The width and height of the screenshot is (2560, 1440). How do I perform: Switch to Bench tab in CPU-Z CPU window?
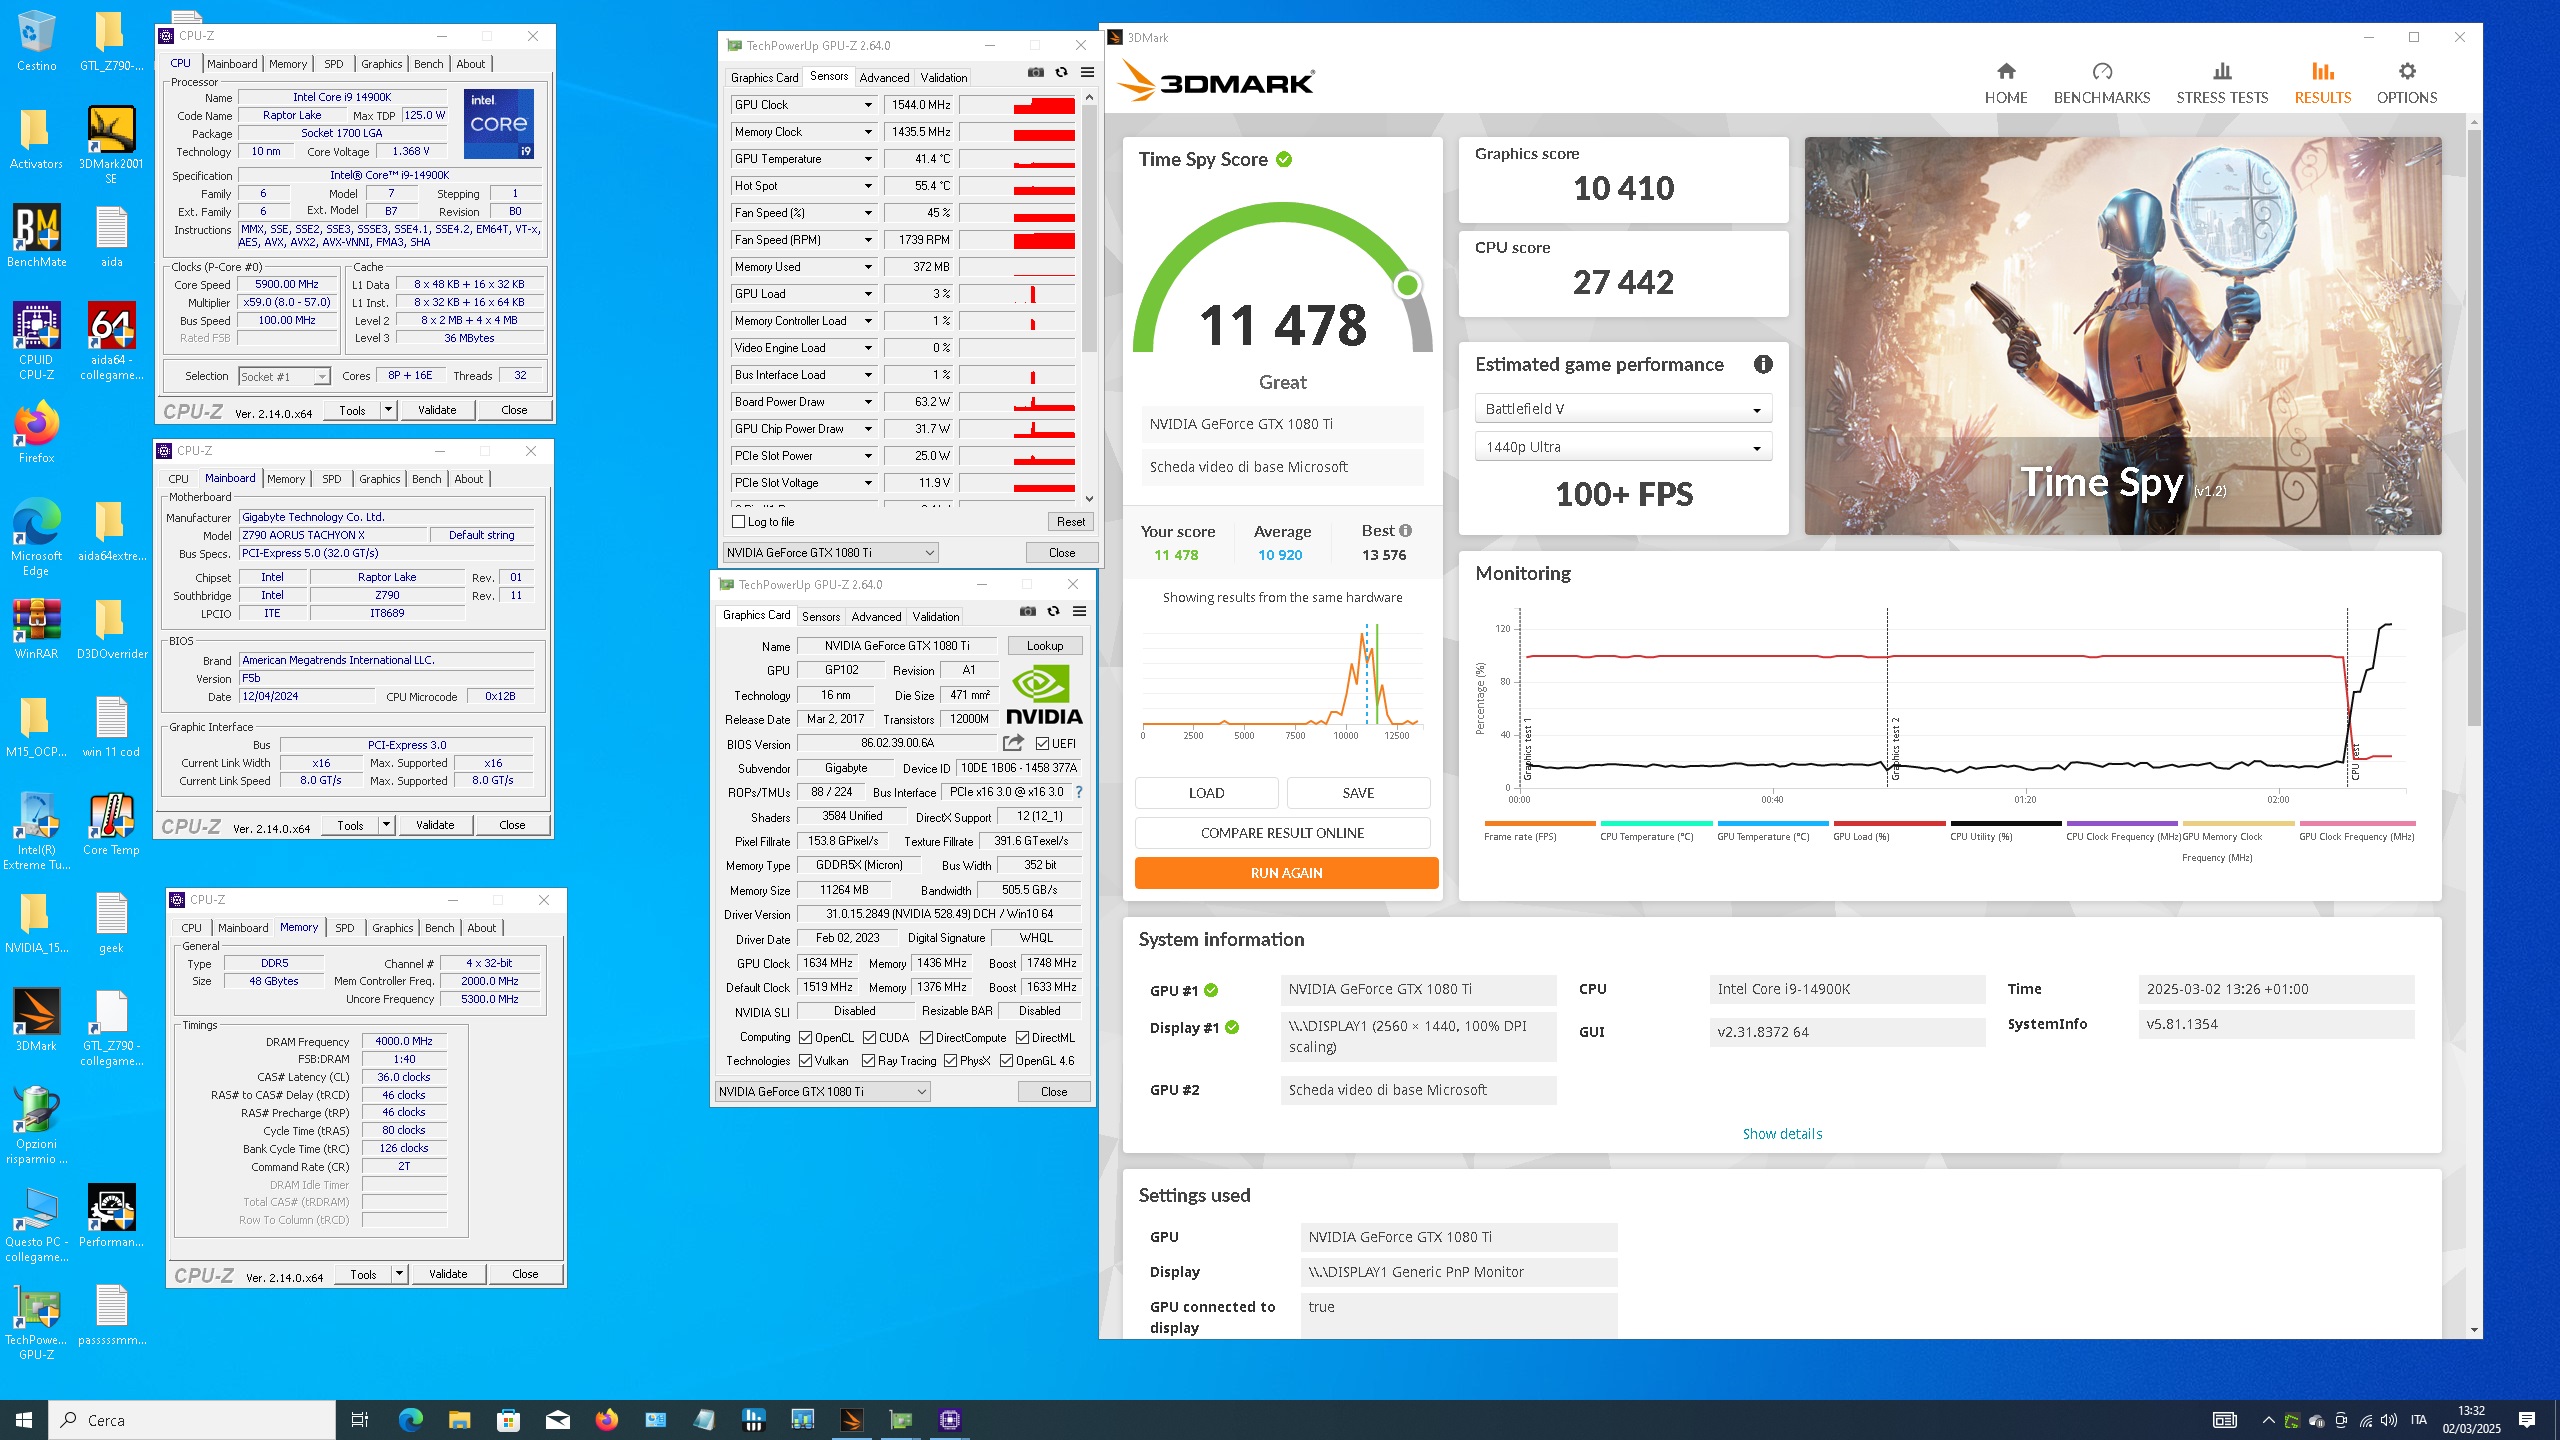point(428,64)
